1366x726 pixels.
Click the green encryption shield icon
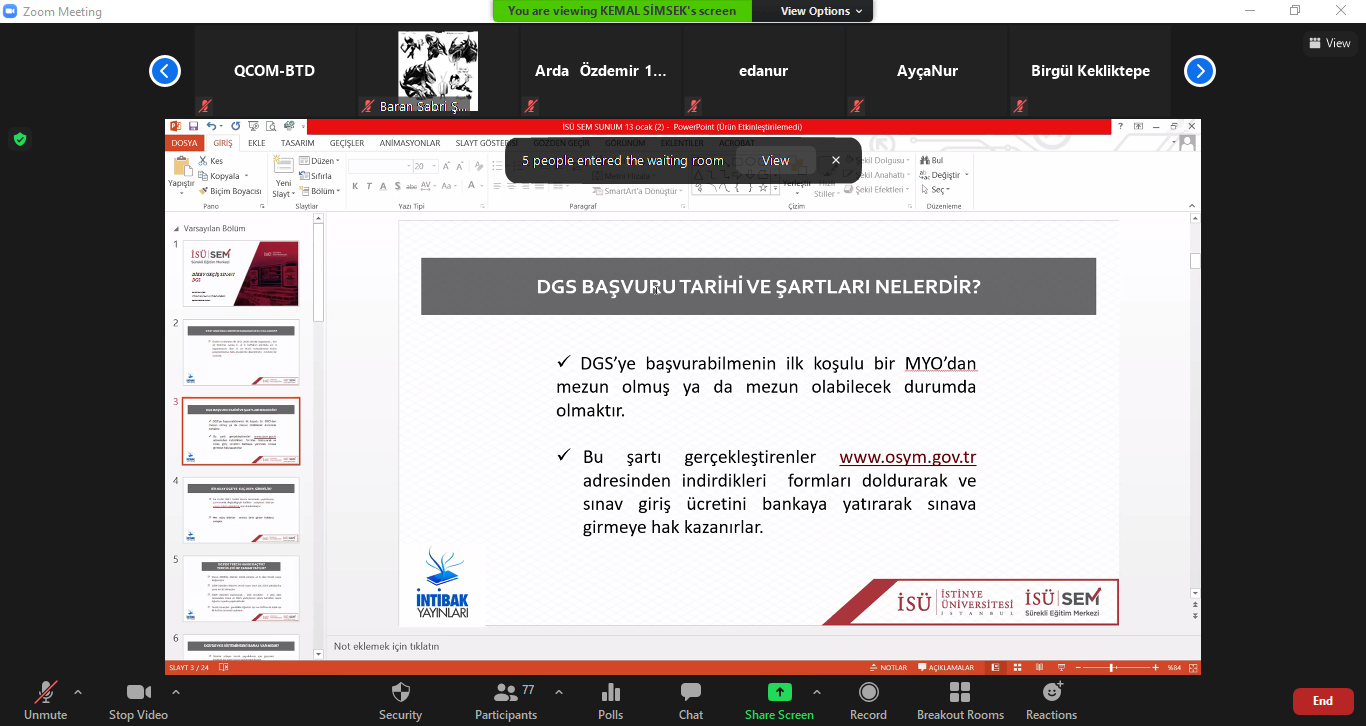click(20, 139)
